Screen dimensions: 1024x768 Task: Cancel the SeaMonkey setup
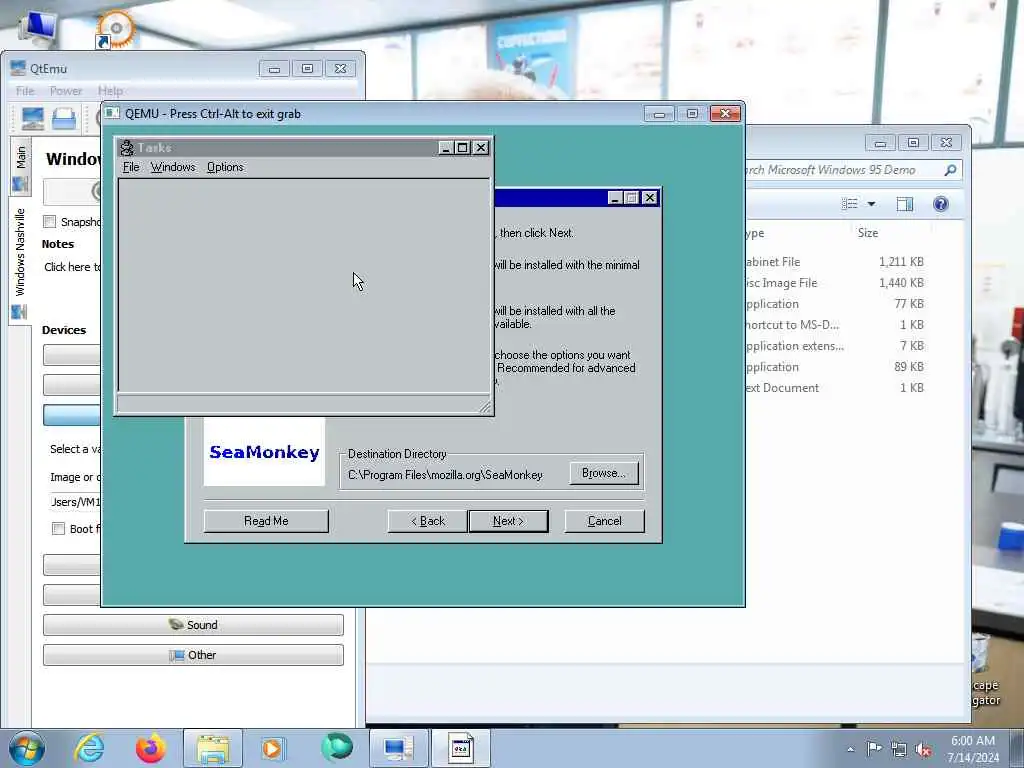pyautogui.click(x=604, y=520)
